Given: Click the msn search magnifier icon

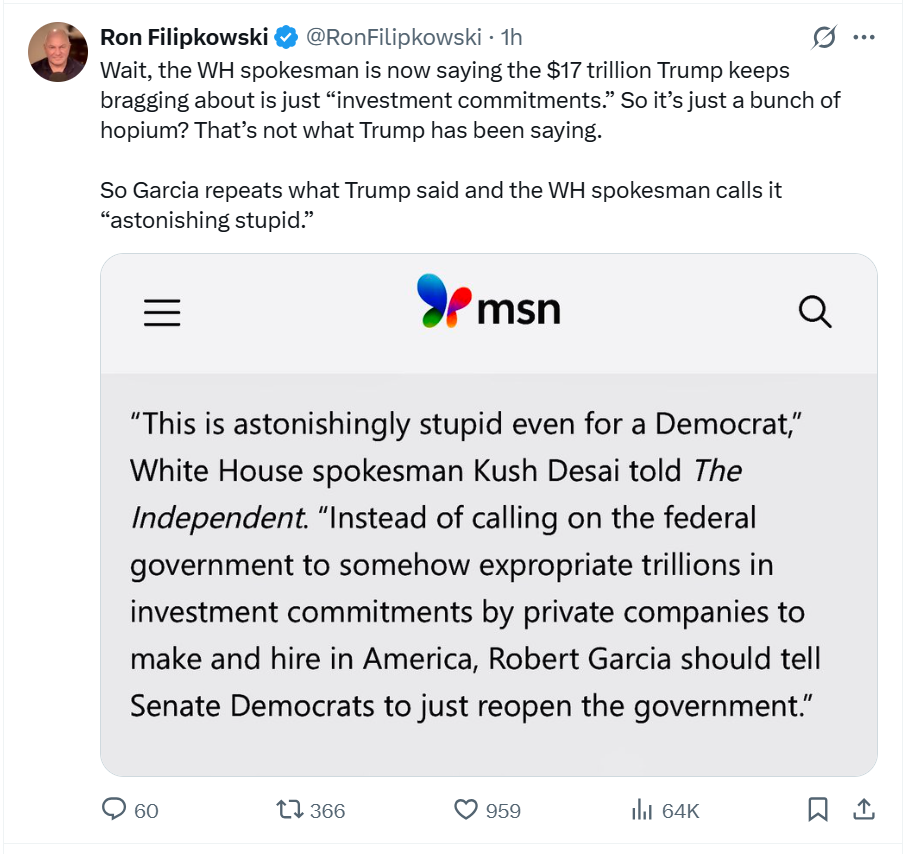Looking at the screenshot, I should [816, 313].
